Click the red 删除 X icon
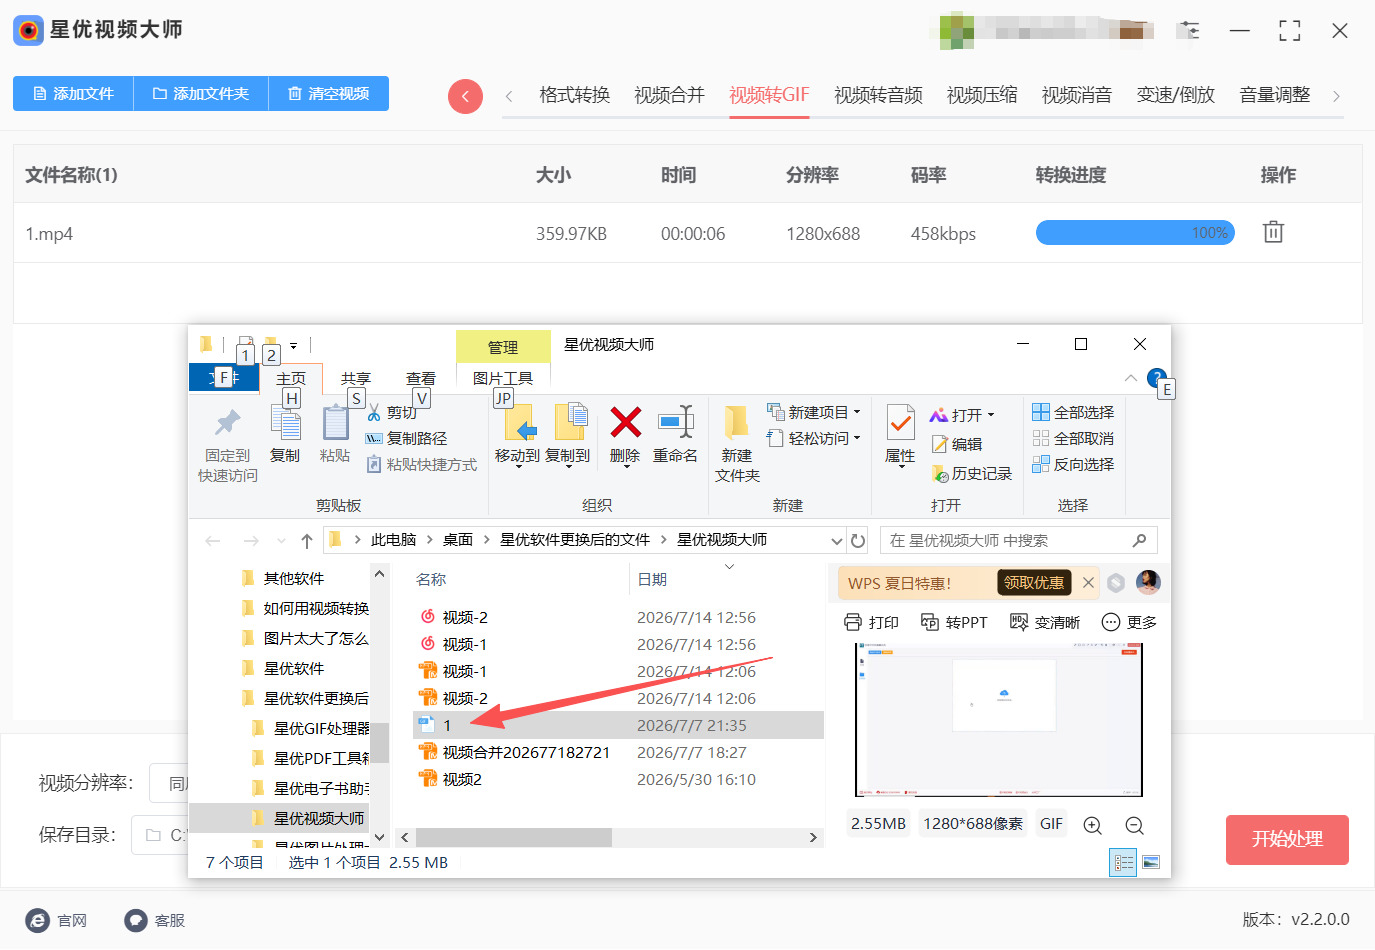 pos(625,422)
